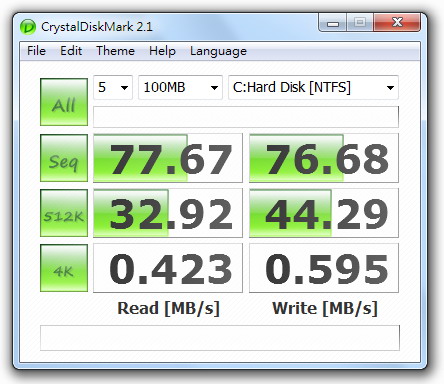Select the Seq write result 76.68
Viewport: 444px width, 384px height.
(x=324, y=158)
